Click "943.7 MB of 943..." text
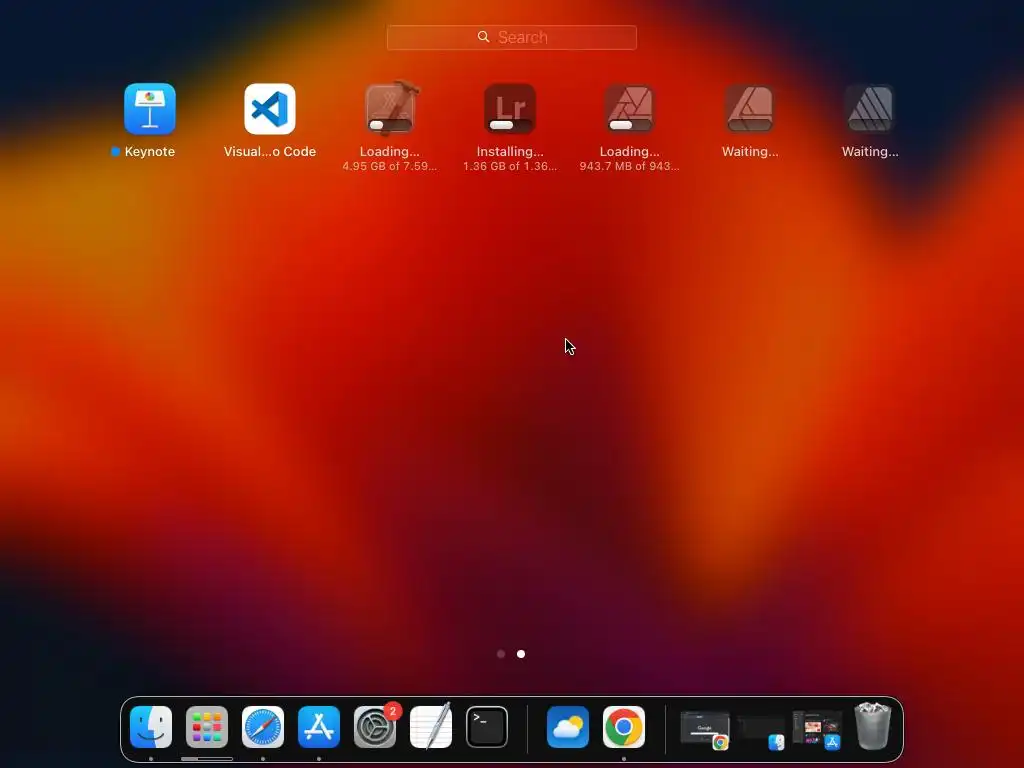 point(630,167)
